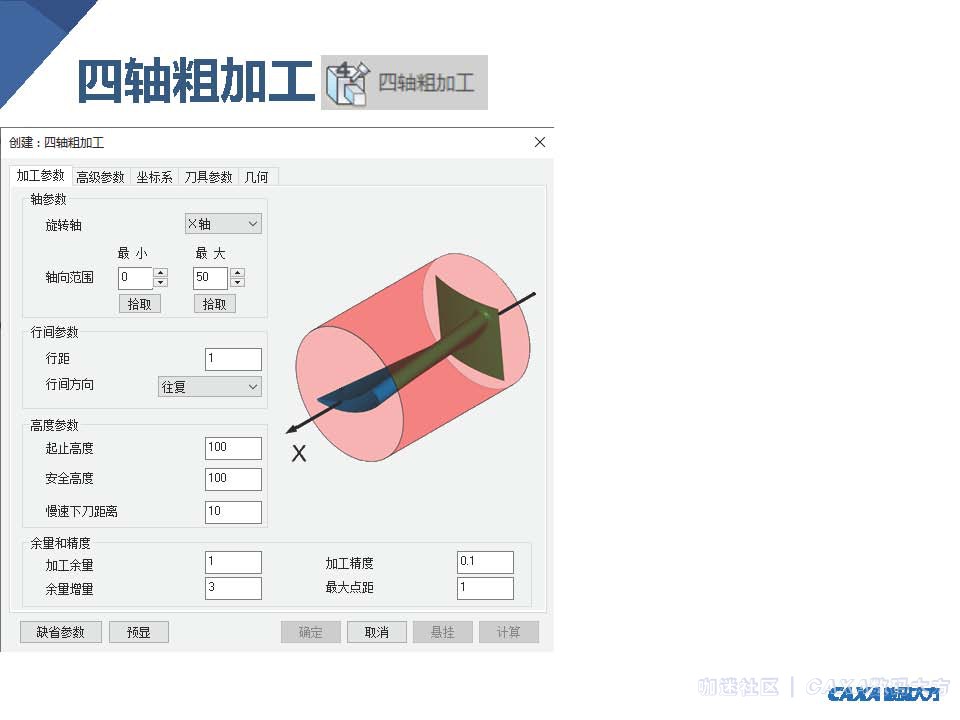
Task: Focus the 起止高度 input field
Action: click(233, 448)
